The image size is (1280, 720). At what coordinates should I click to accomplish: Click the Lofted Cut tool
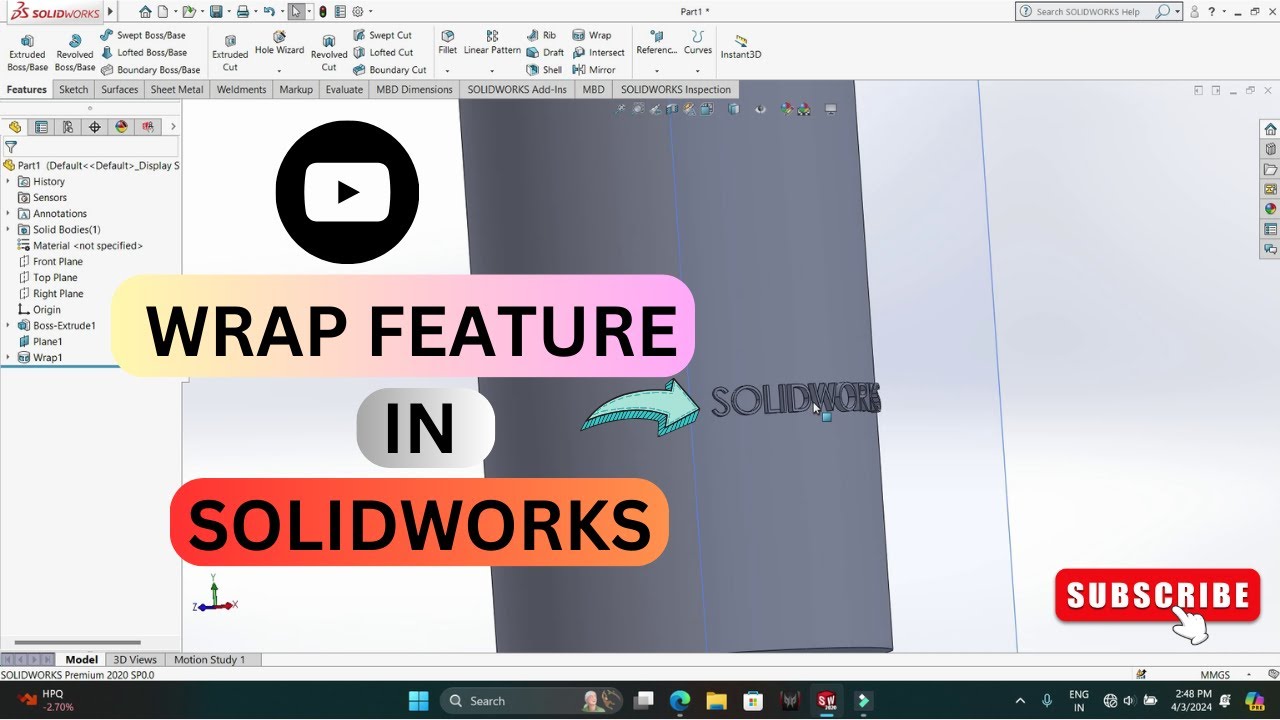pyautogui.click(x=383, y=52)
